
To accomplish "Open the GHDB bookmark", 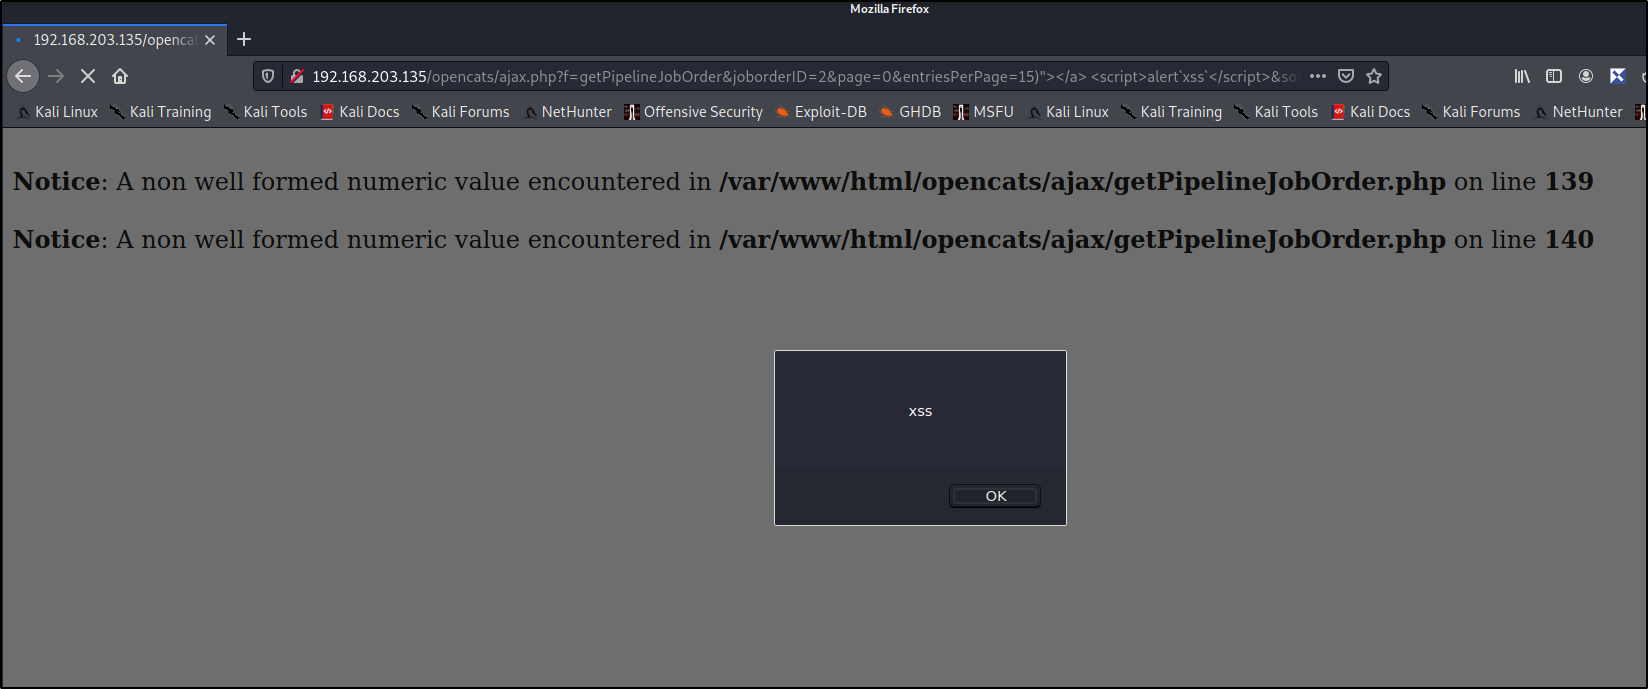I will click(x=910, y=112).
